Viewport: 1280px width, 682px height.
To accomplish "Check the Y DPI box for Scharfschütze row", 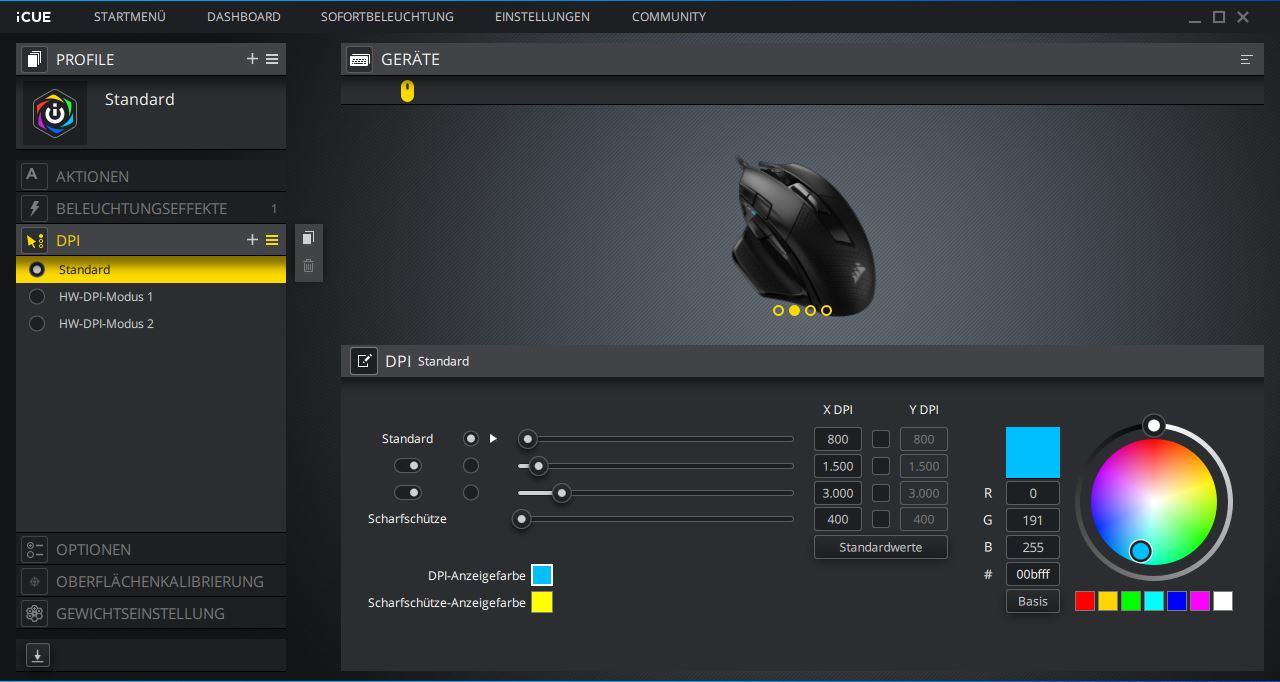I will click(881, 519).
